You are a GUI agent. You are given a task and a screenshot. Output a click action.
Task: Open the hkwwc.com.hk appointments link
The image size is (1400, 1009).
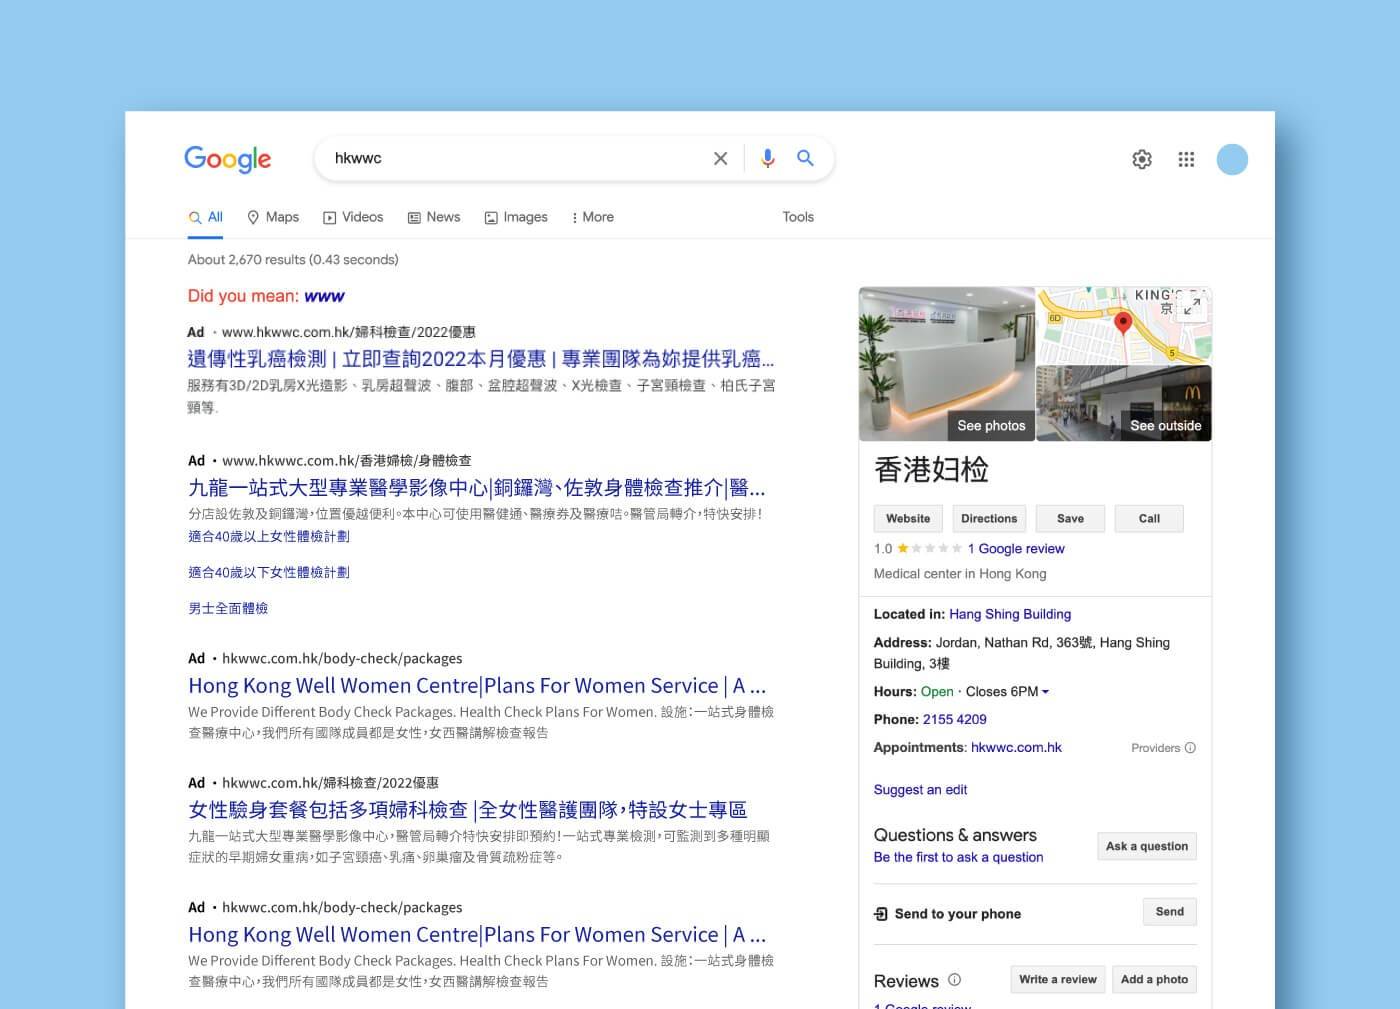click(x=1016, y=747)
